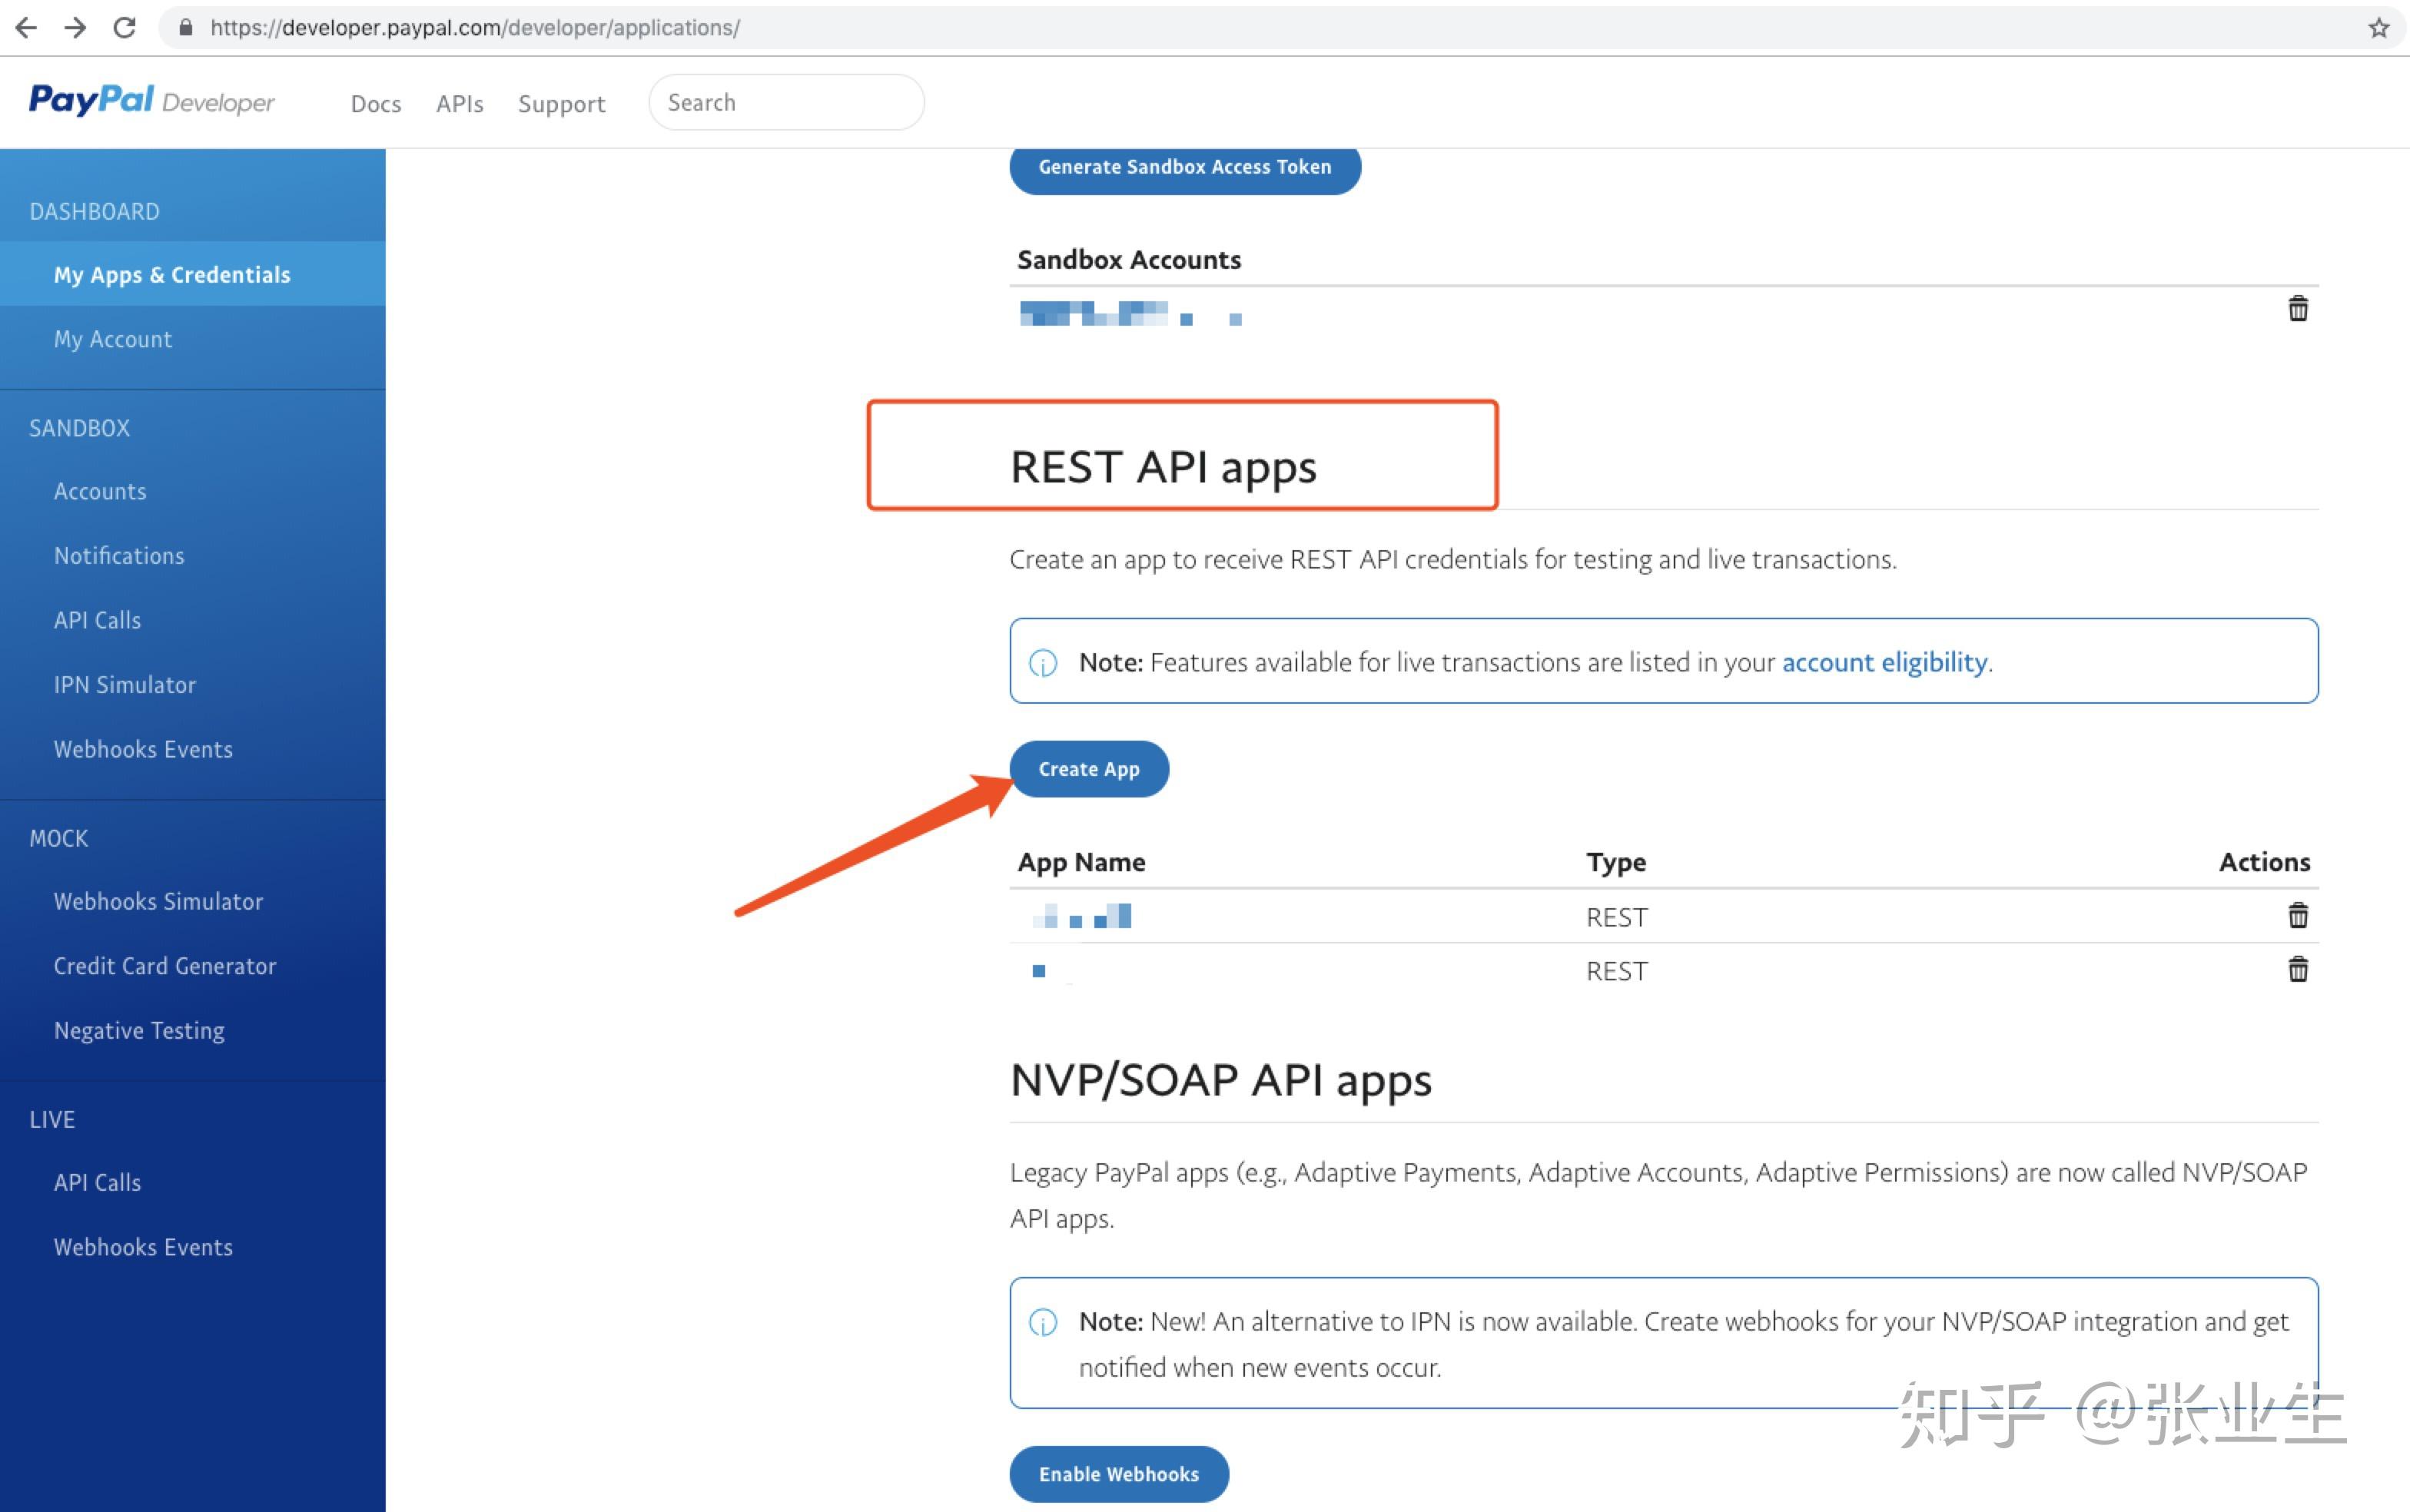2410x1512 pixels.
Task: Open Webhooks Events under Live section
Action: click(x=144, y=1247)
